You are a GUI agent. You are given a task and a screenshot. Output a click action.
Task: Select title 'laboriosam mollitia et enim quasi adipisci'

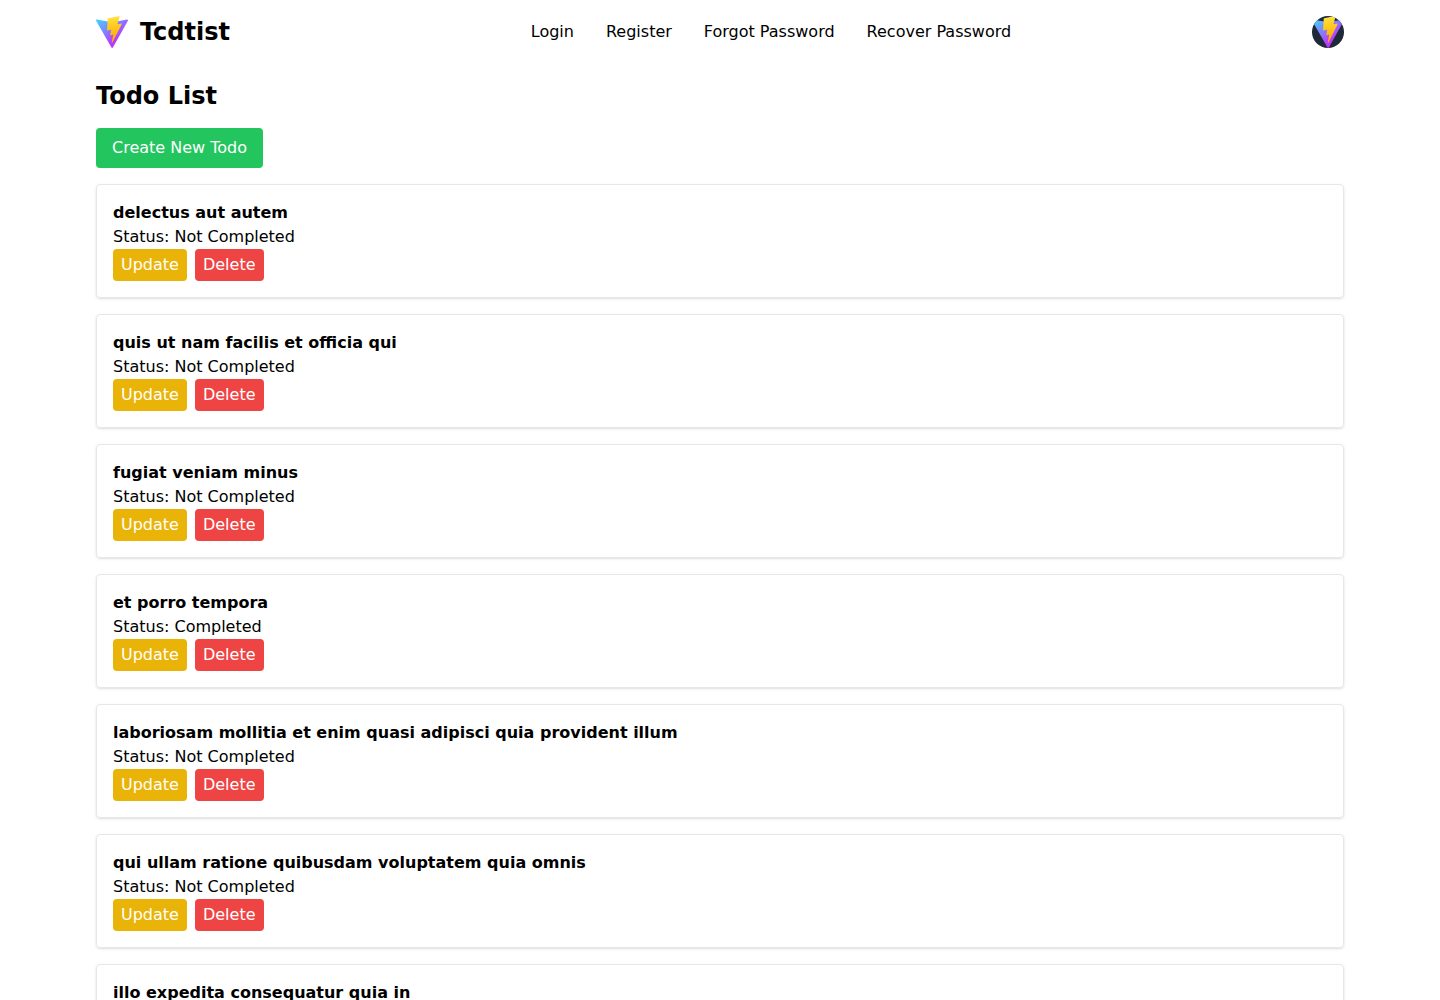tap(395, 732)
